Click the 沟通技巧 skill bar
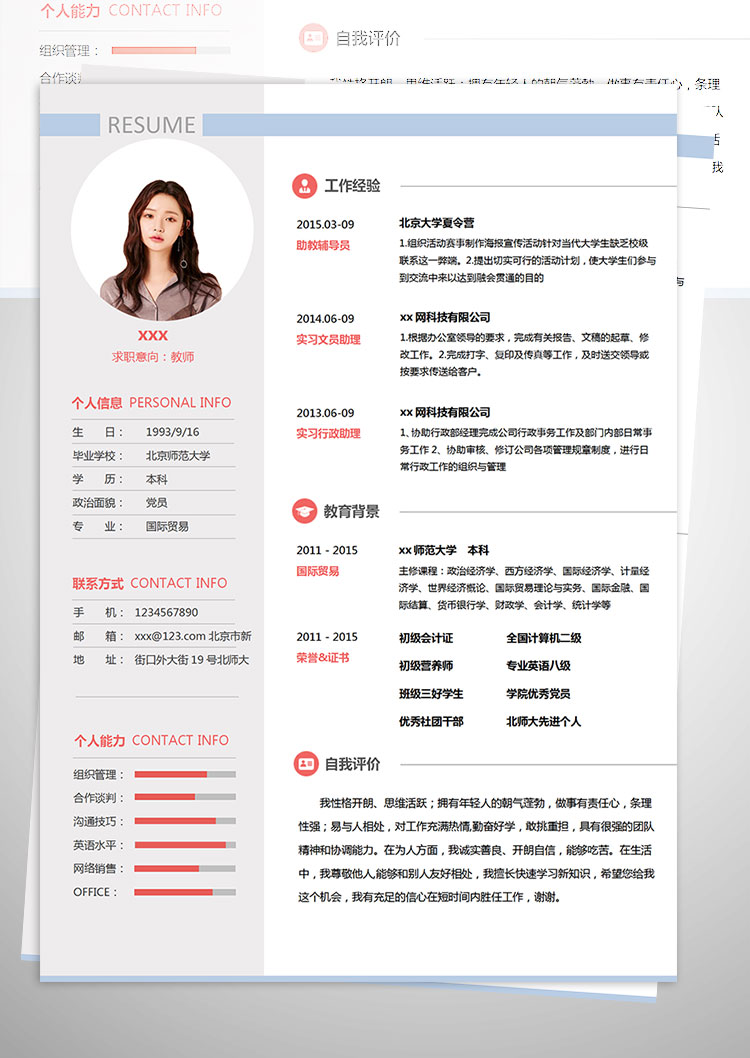 pyautogui.click(x=185, y=821)
